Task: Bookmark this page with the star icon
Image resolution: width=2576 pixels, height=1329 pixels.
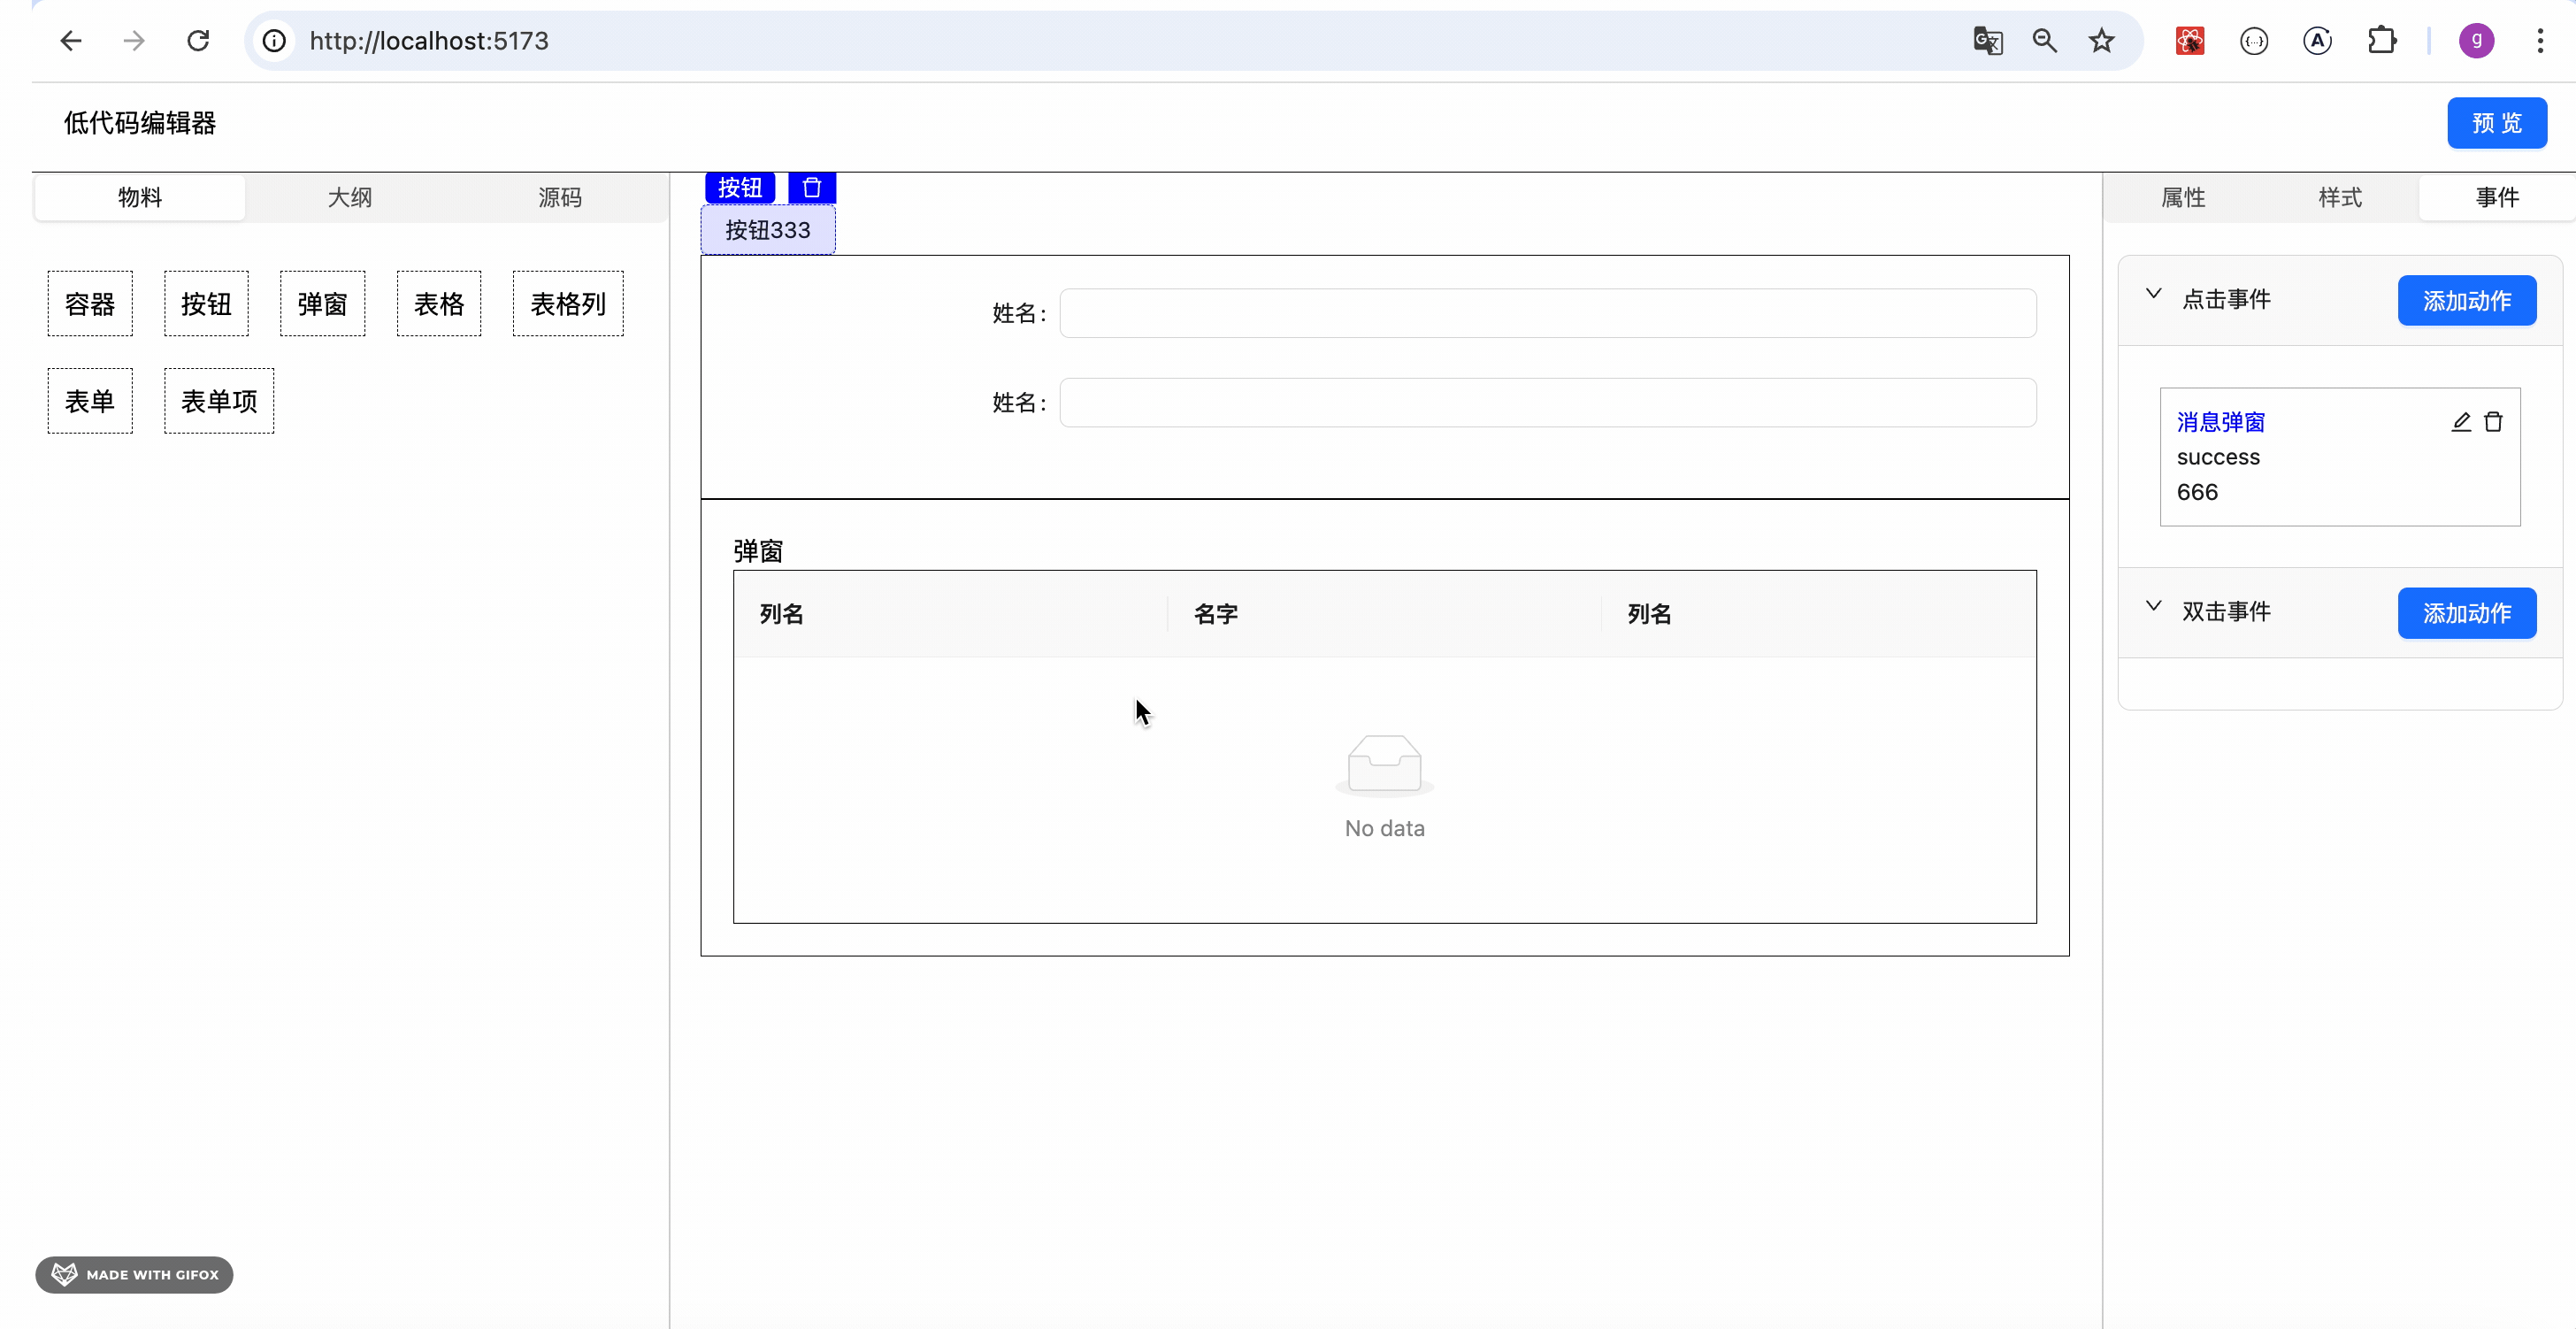Action: pos(2101,41)
